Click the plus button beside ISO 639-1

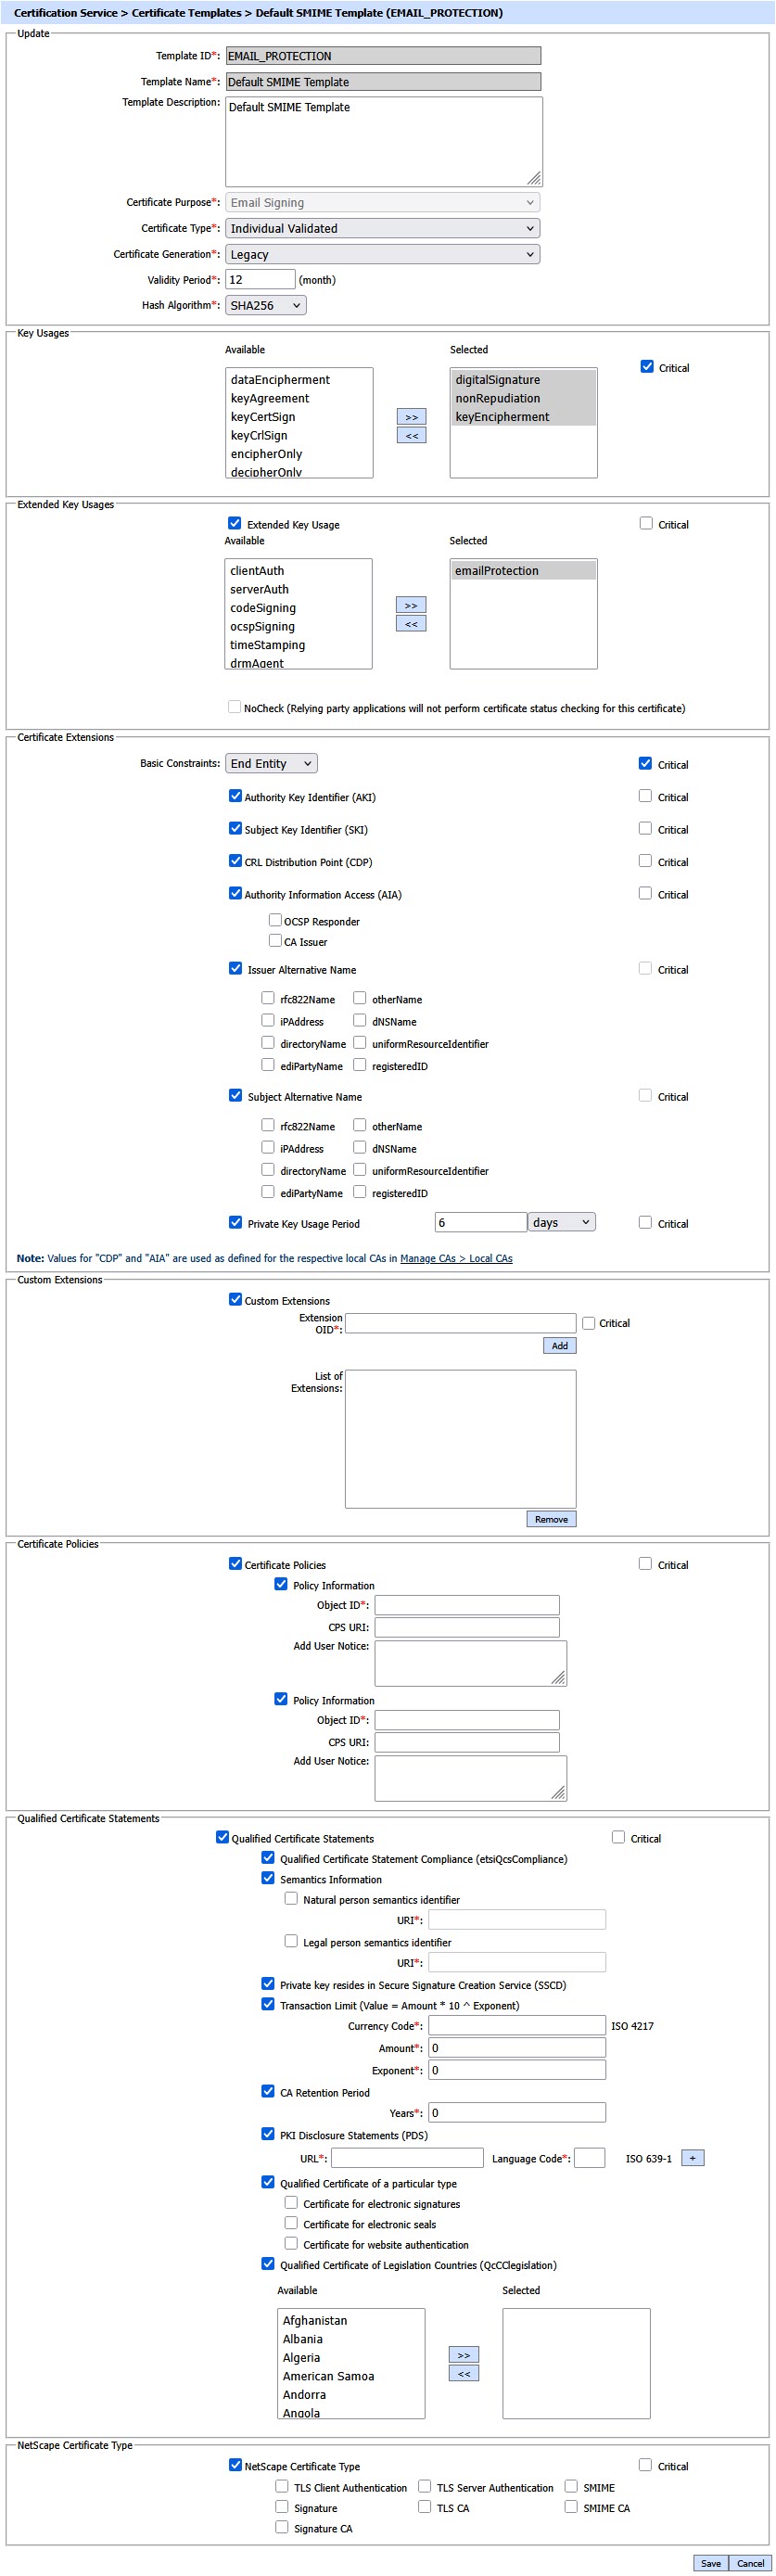[x=692, y=2158]
